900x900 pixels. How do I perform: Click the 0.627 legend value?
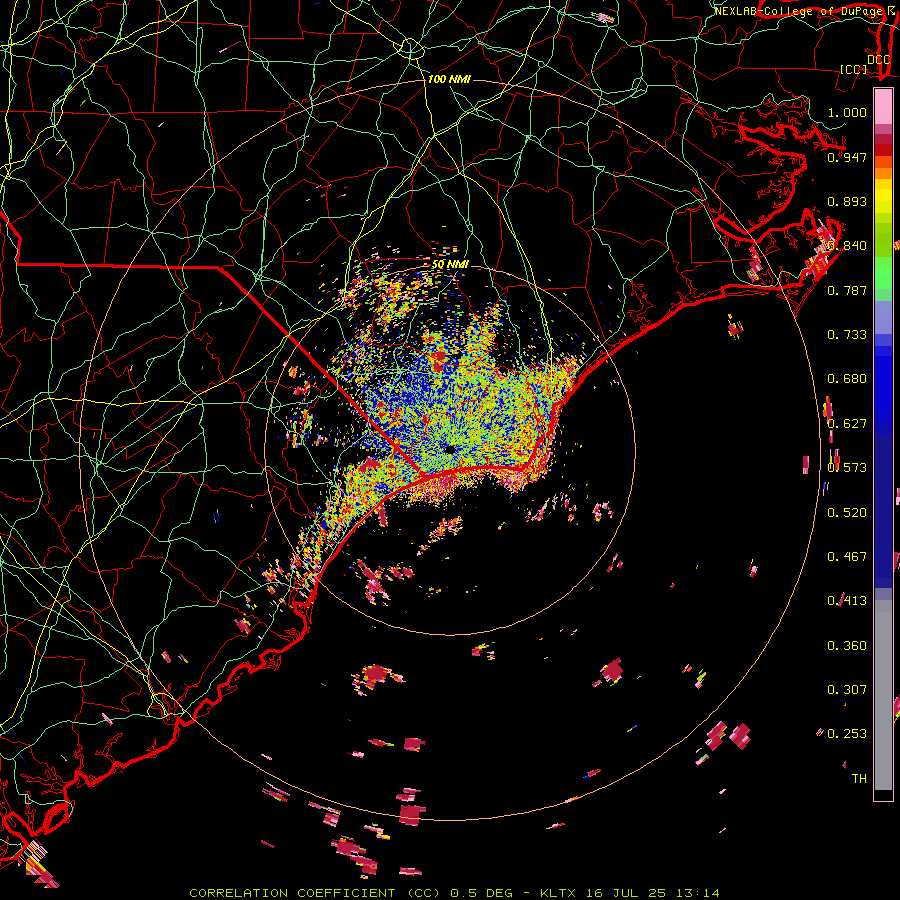click(847, 424)
